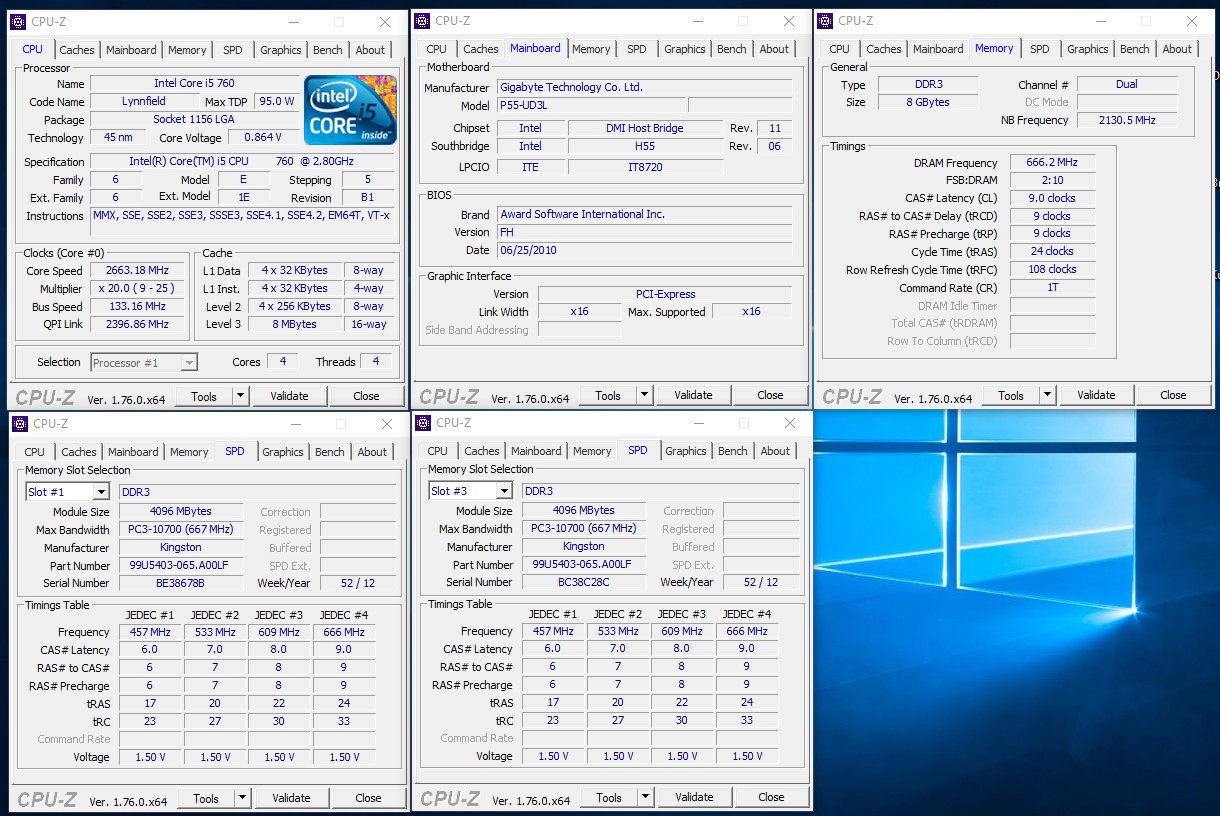
Task: Click the Socket 1156 LGA package field
Action: (194, 120)
